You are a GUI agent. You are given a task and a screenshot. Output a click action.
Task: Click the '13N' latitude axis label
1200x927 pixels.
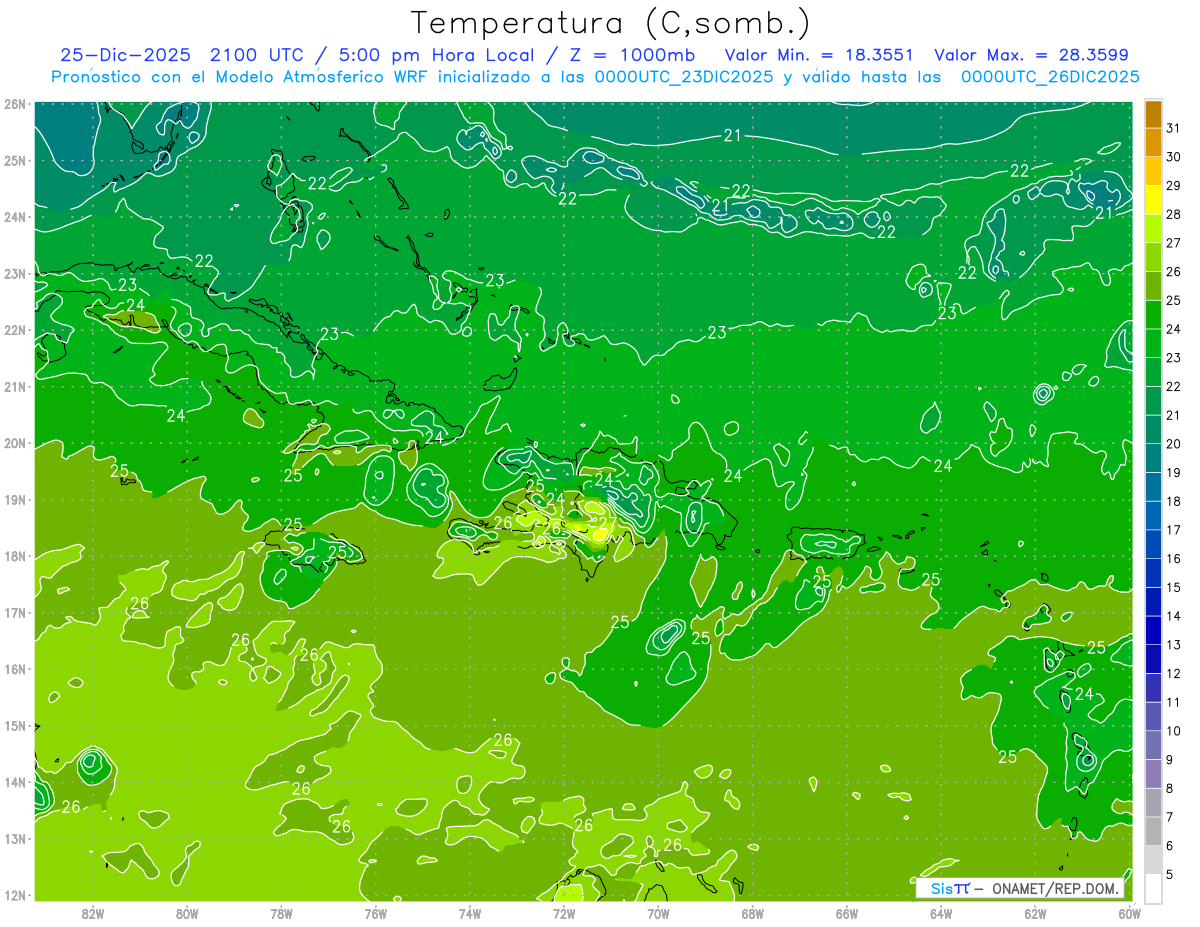coord(15,839)
